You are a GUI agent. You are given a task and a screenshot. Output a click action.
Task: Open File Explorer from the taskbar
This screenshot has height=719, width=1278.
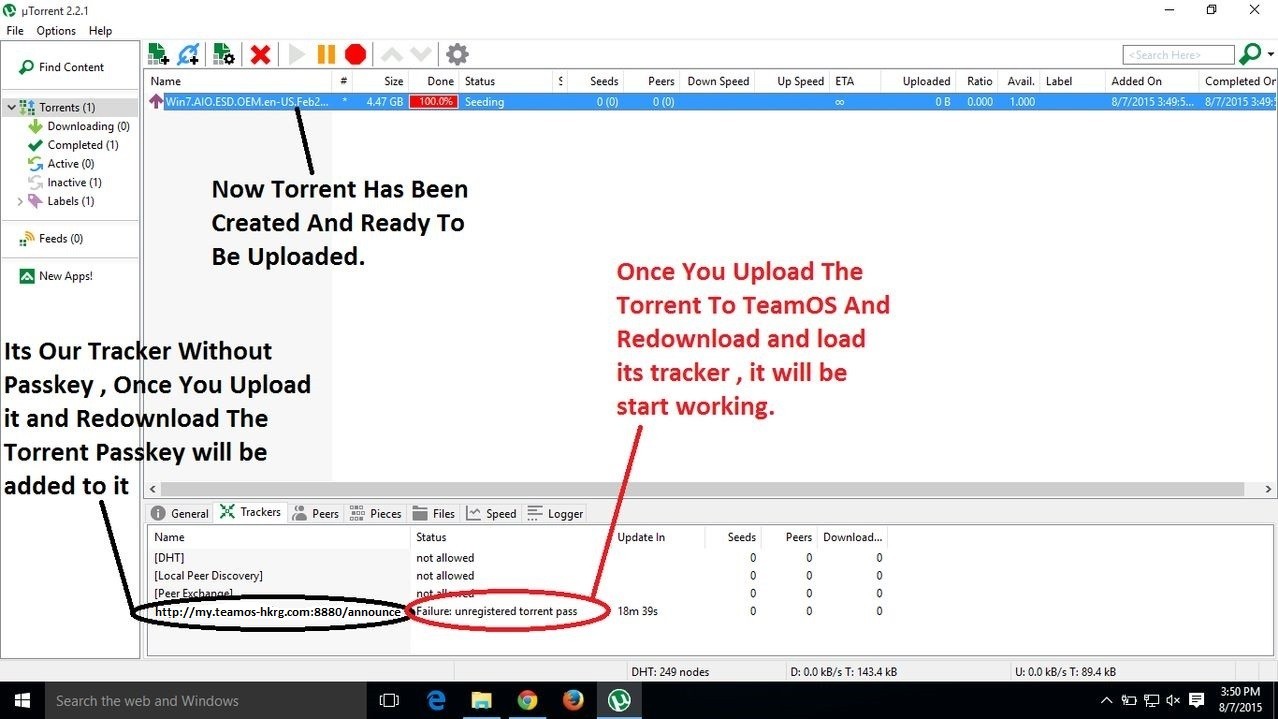[x=482, y=701]
